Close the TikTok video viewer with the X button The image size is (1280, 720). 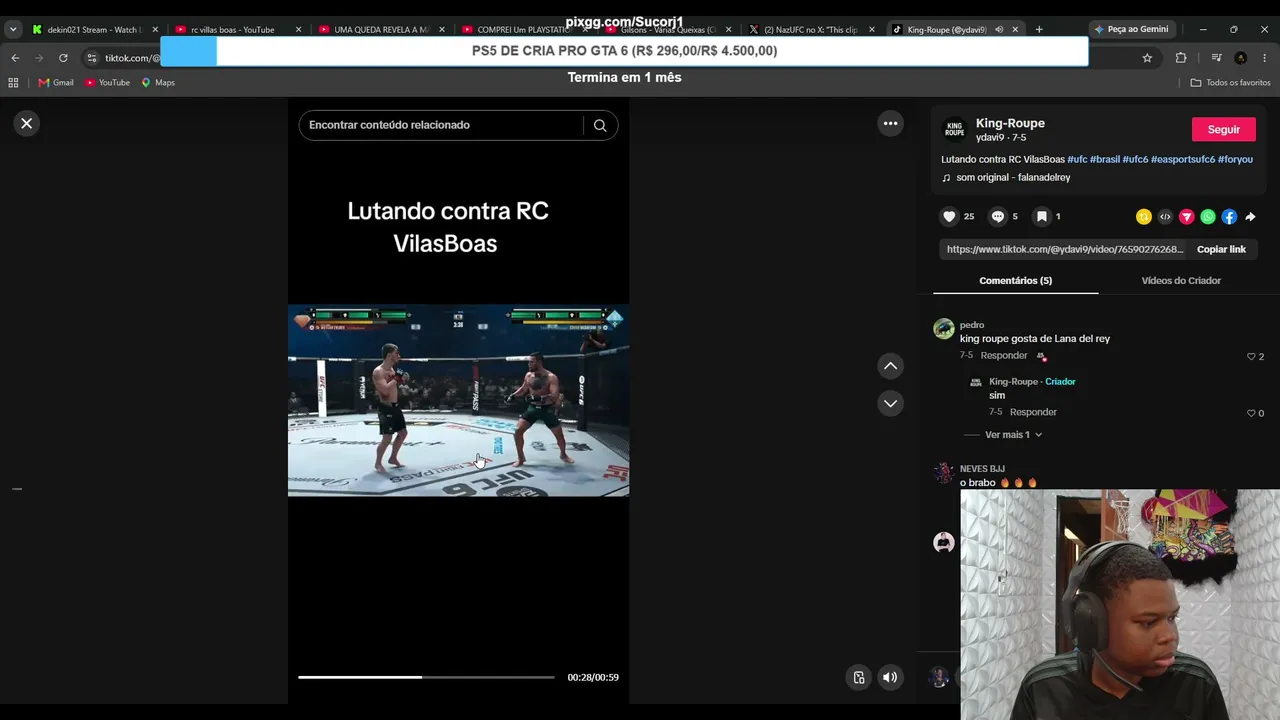[27, 123]
